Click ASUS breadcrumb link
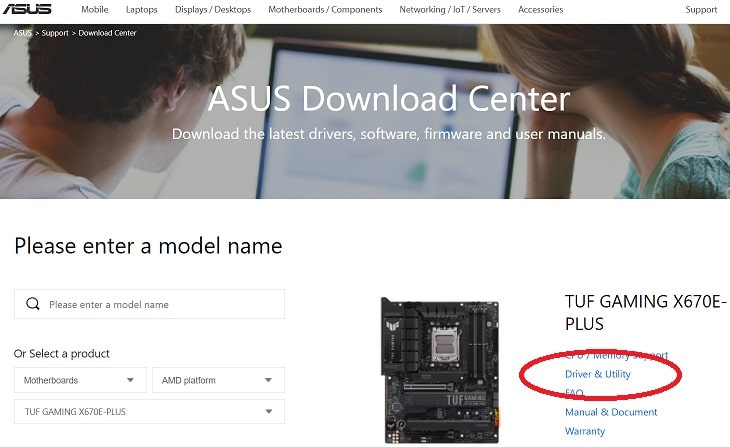 (22, 33)
